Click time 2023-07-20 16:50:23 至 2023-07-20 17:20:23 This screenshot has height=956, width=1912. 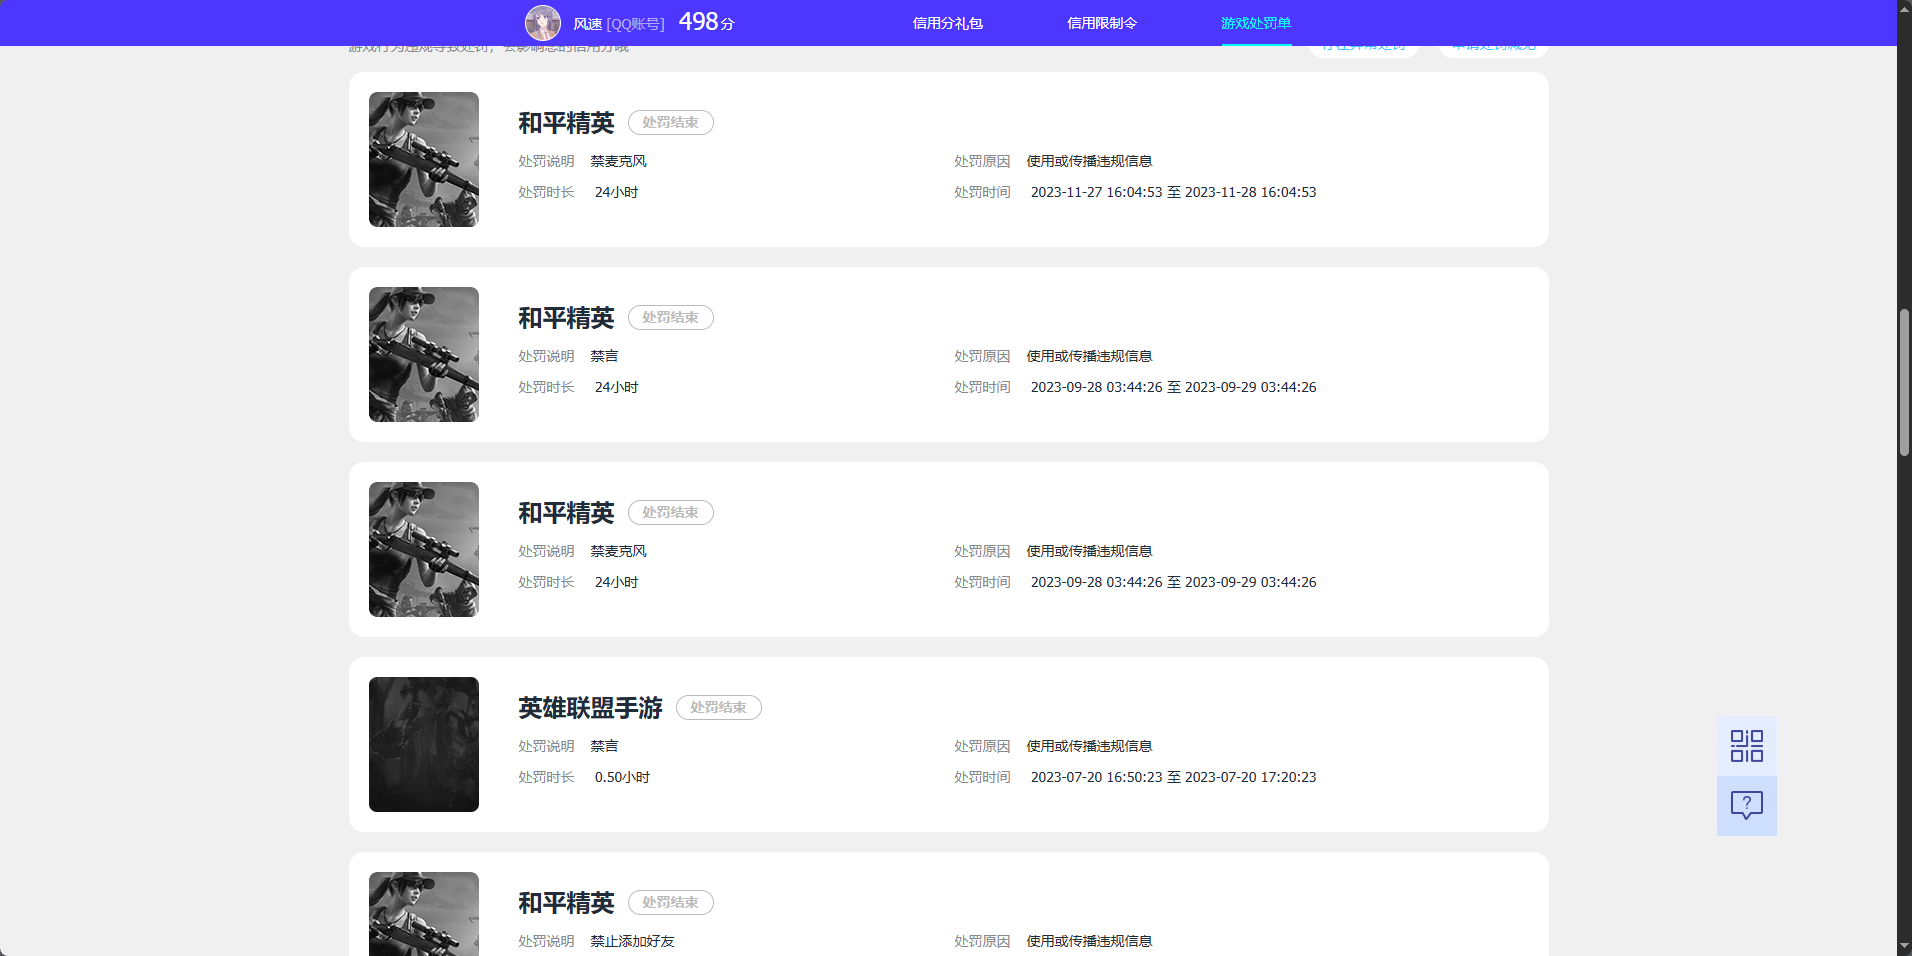coord(1173,777)
